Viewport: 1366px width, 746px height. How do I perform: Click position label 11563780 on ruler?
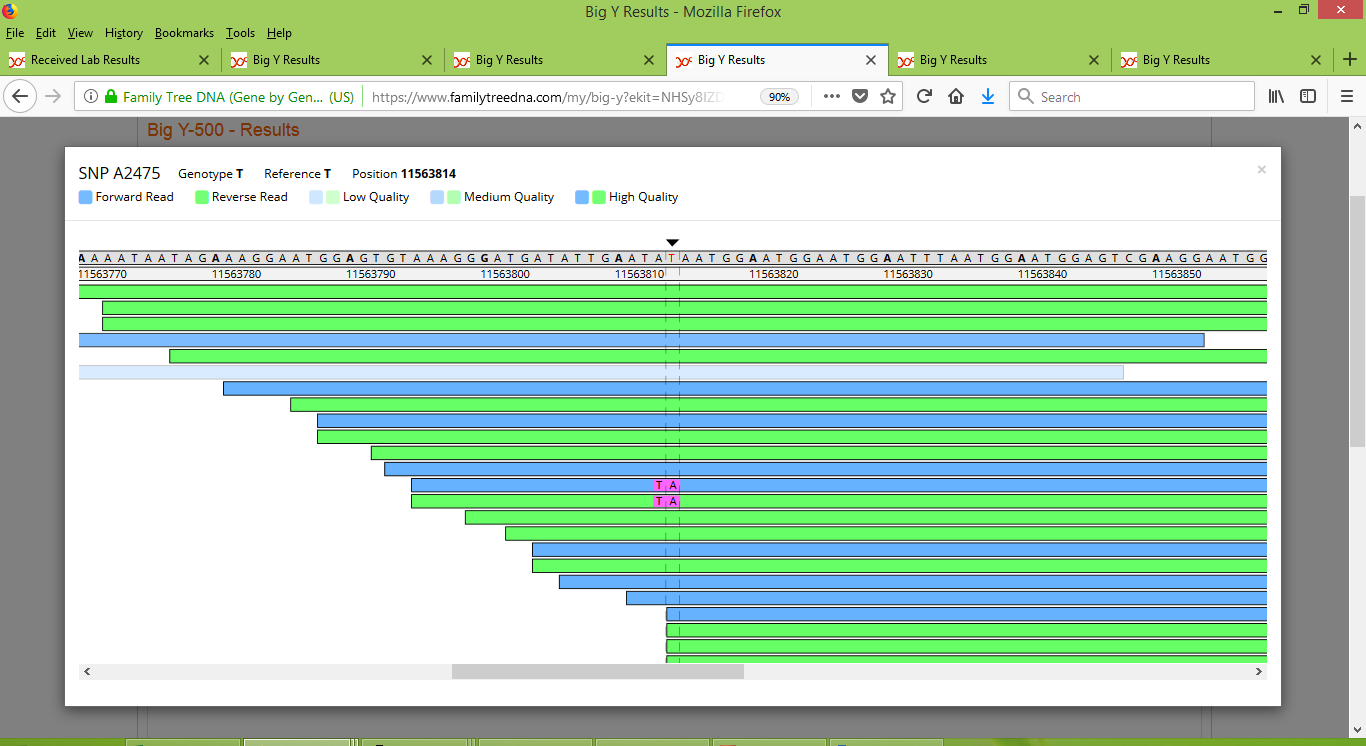pos(237,274)
